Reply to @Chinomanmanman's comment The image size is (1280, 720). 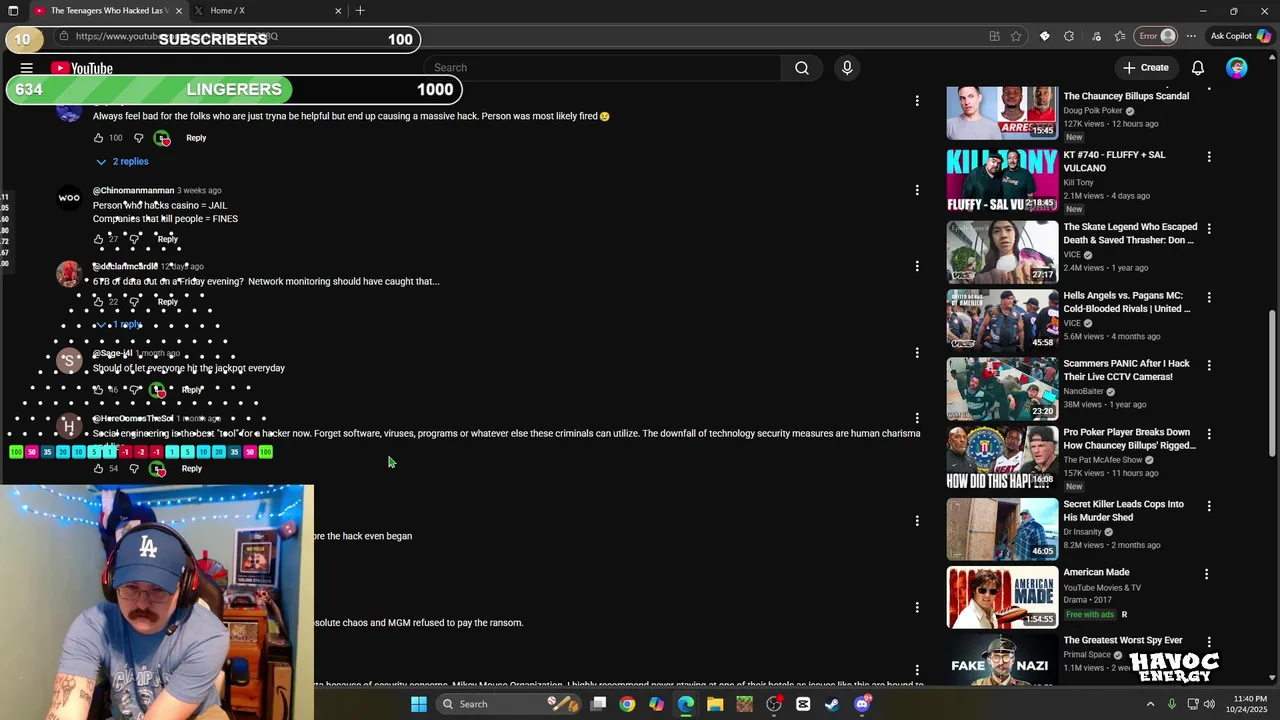pyautogui.click(x=167, y=239)
